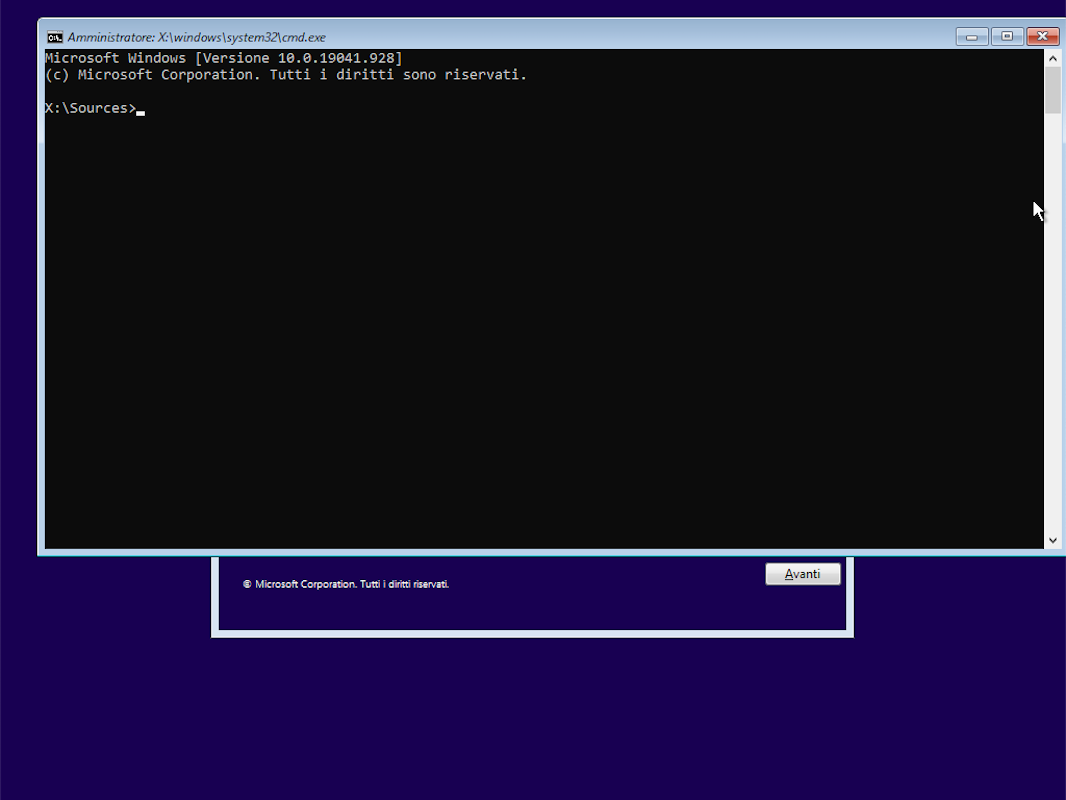Click the Amministratore title bar text

[x=196, y=37]
